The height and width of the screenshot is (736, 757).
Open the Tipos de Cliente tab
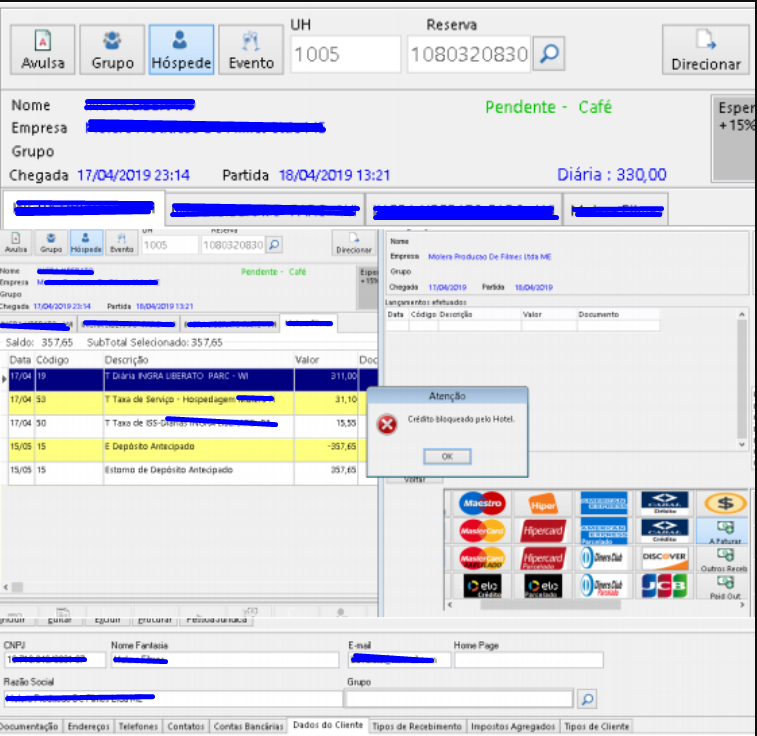click(x=596, y=726)
